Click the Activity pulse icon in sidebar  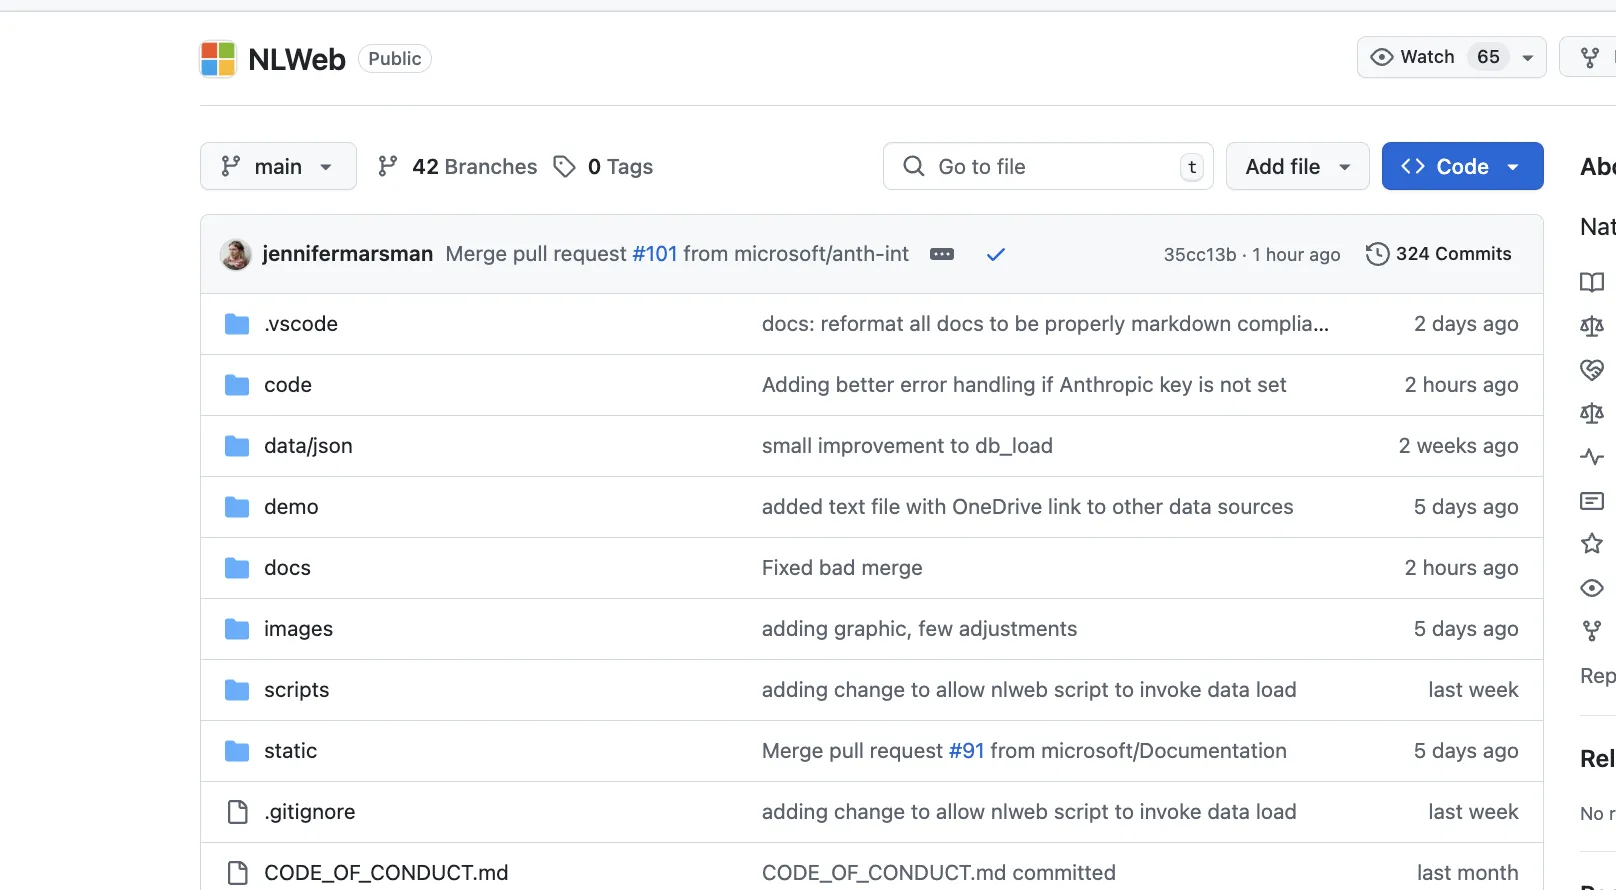tap(1592, 457)
